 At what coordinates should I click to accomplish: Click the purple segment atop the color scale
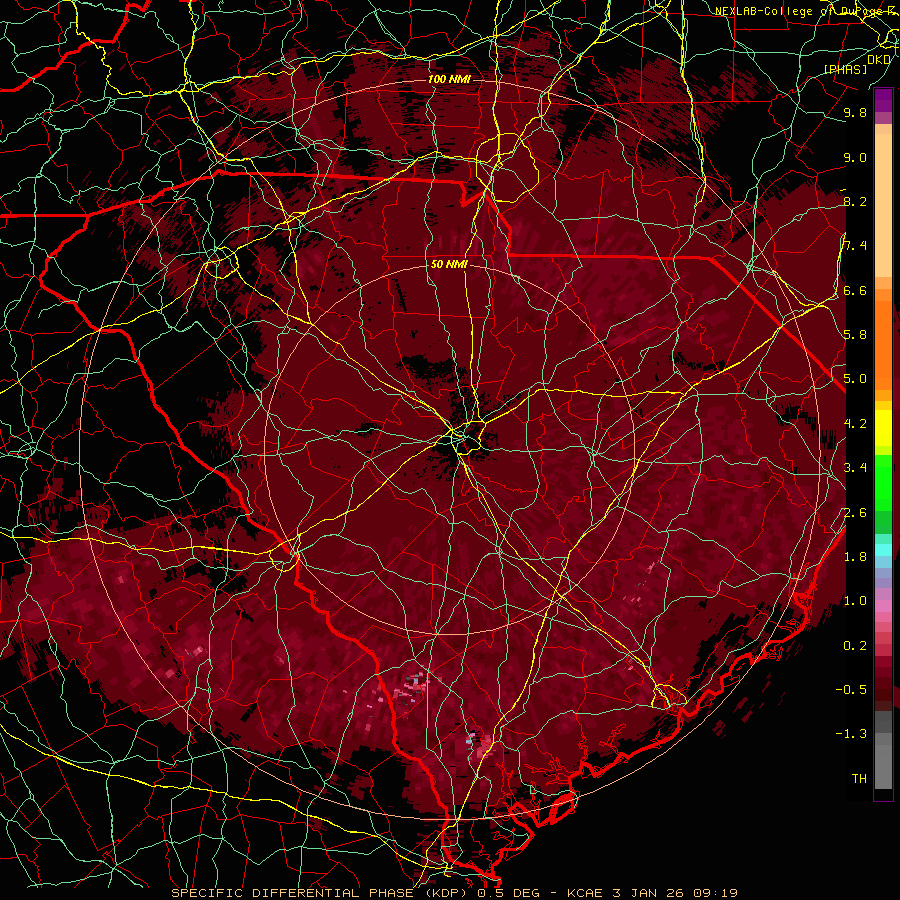(883, 100)
